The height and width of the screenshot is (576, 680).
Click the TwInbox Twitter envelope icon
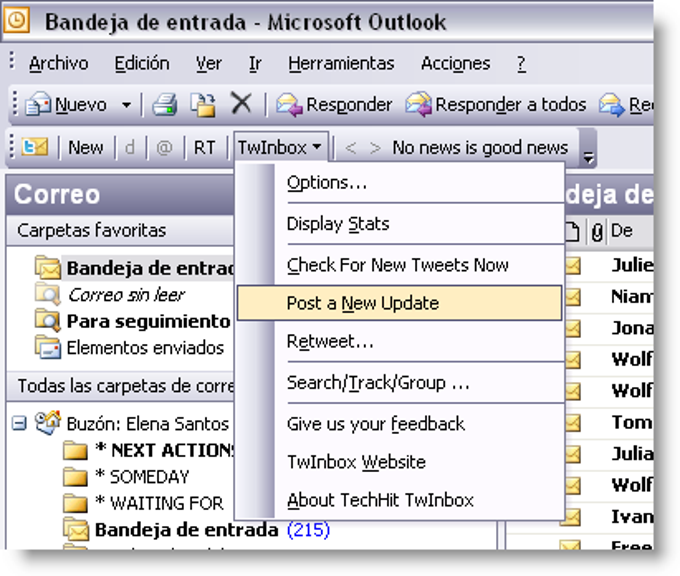pos(34,147)
